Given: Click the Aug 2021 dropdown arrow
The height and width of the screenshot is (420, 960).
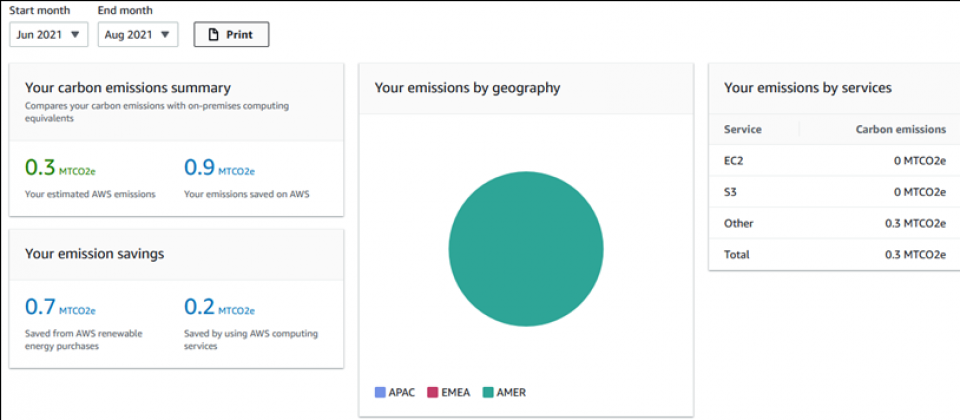Looking at the screenshot, I should pyautogui.click(x=165, y=34).
